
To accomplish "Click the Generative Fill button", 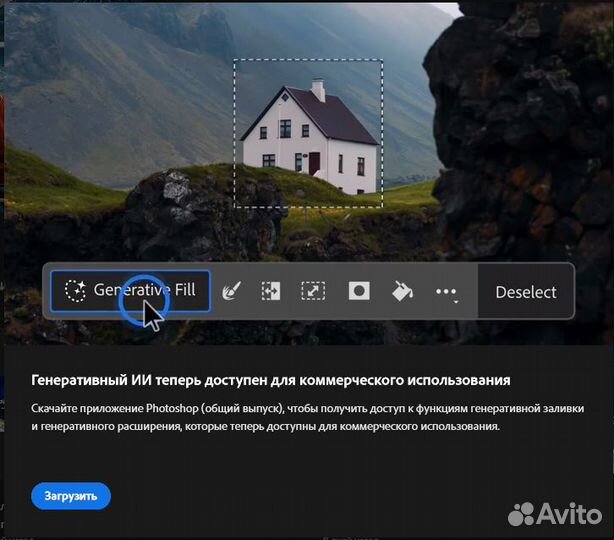I will pos(130,291).
